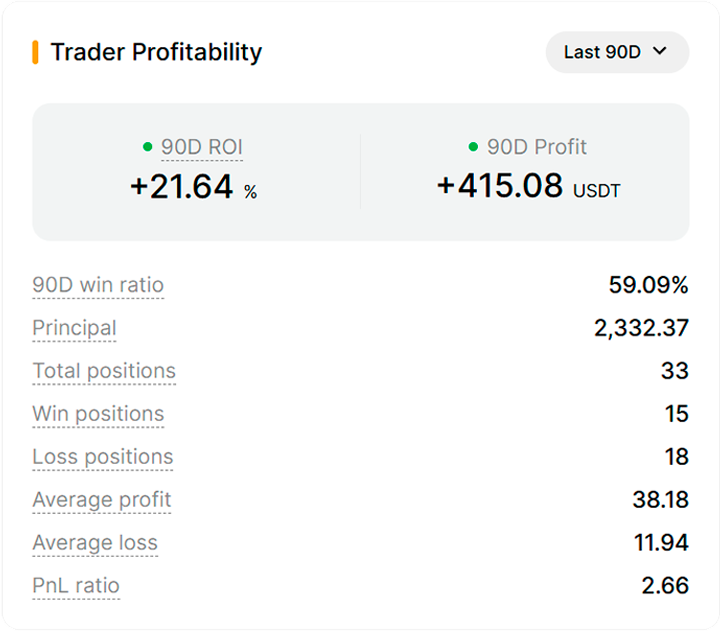Click the chevron arrow beside Last 90D
The width and height of the screenshot is (720, 631).
click(x=660, y=51)
